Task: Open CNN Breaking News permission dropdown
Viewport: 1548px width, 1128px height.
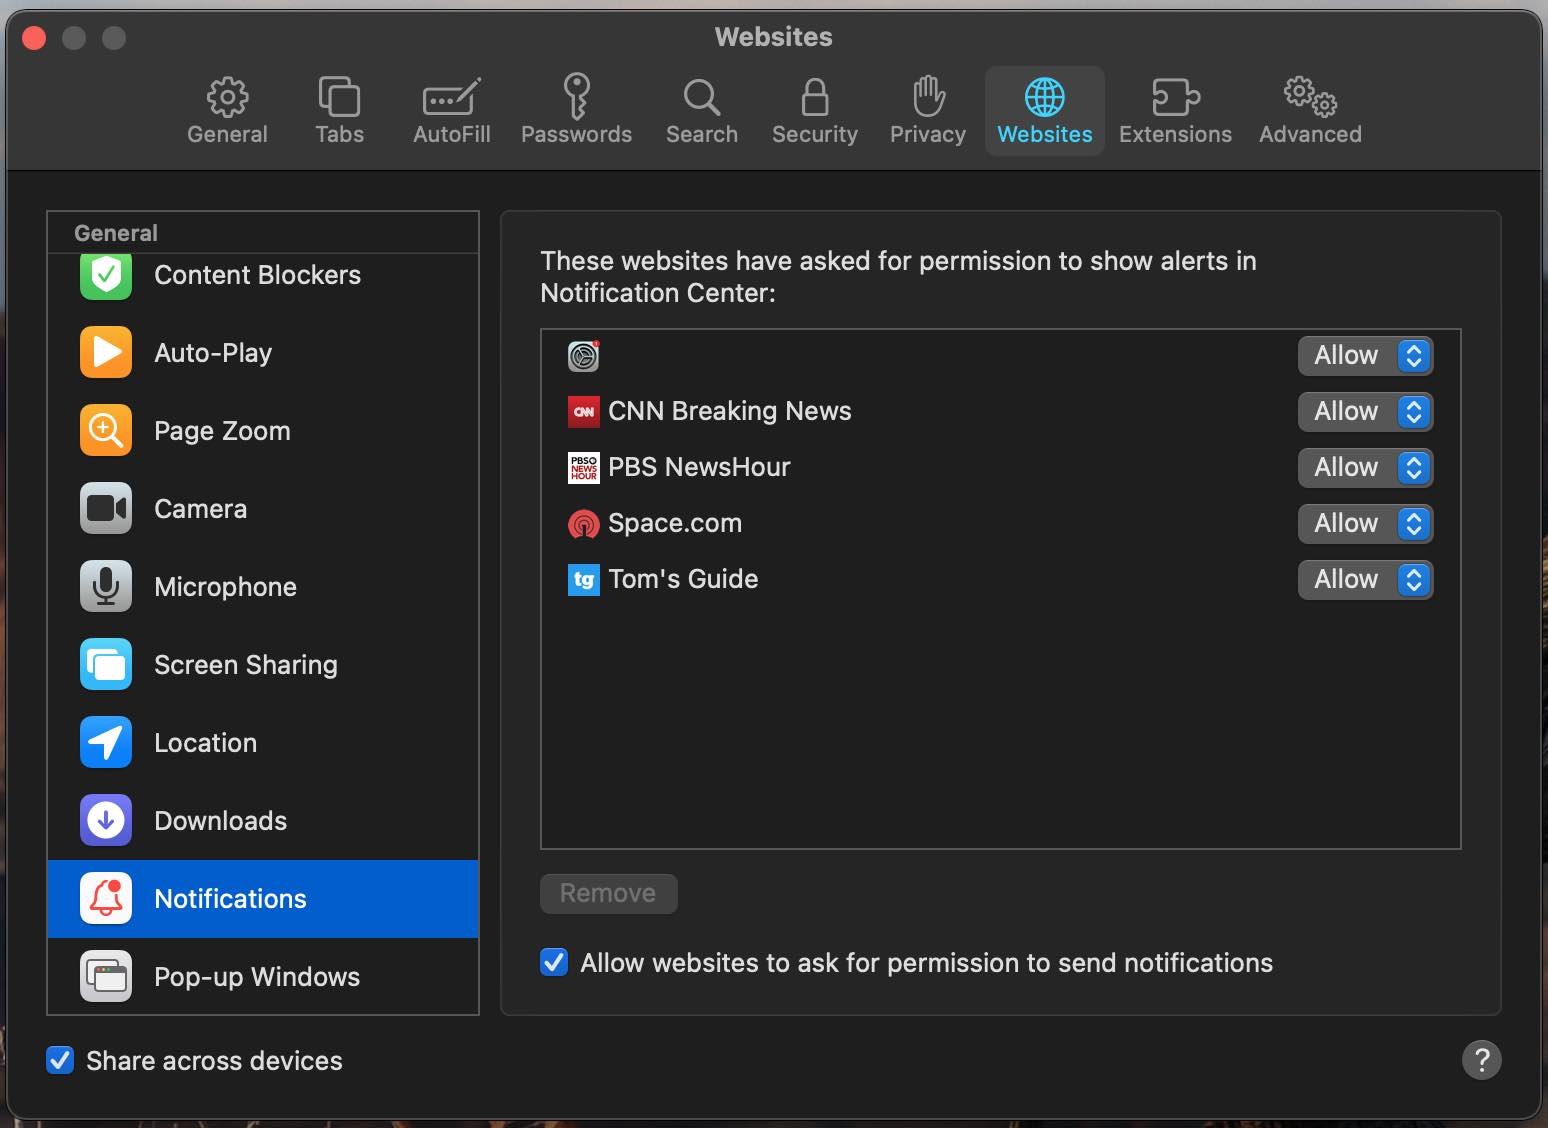Action: [1365, 412]
